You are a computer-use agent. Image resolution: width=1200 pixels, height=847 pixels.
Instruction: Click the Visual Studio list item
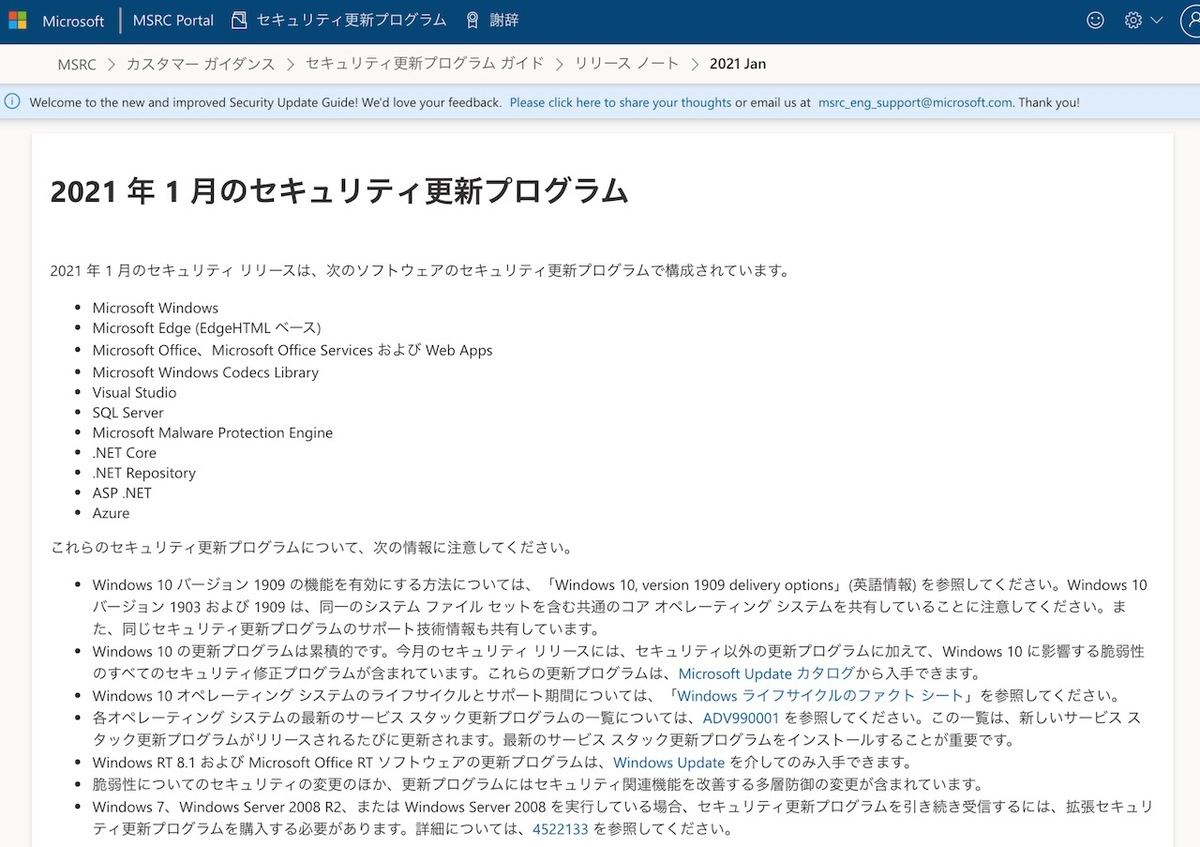tap(134, 393)
